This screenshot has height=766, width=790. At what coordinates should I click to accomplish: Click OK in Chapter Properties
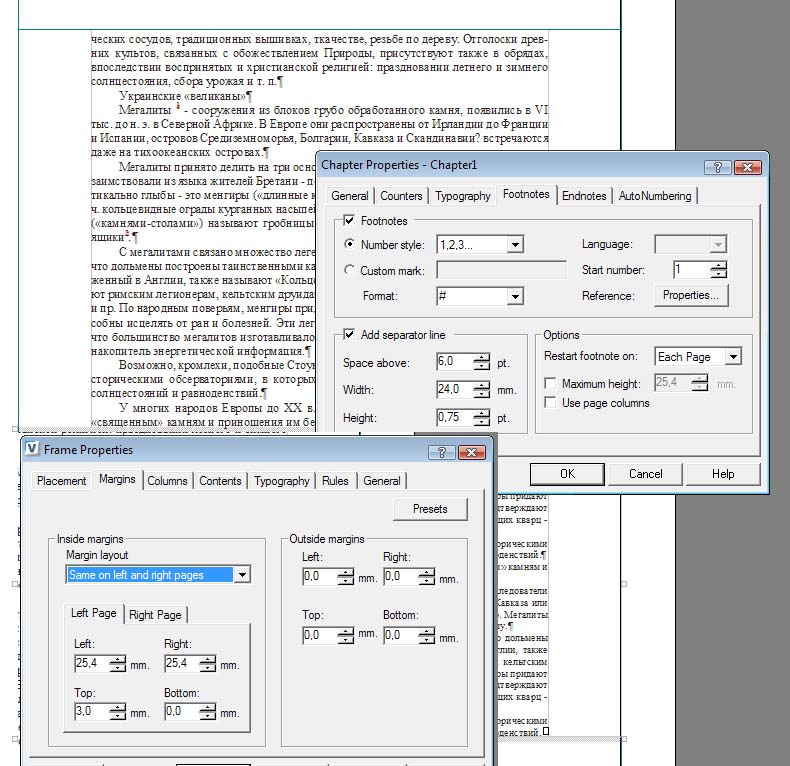[567, 474]
